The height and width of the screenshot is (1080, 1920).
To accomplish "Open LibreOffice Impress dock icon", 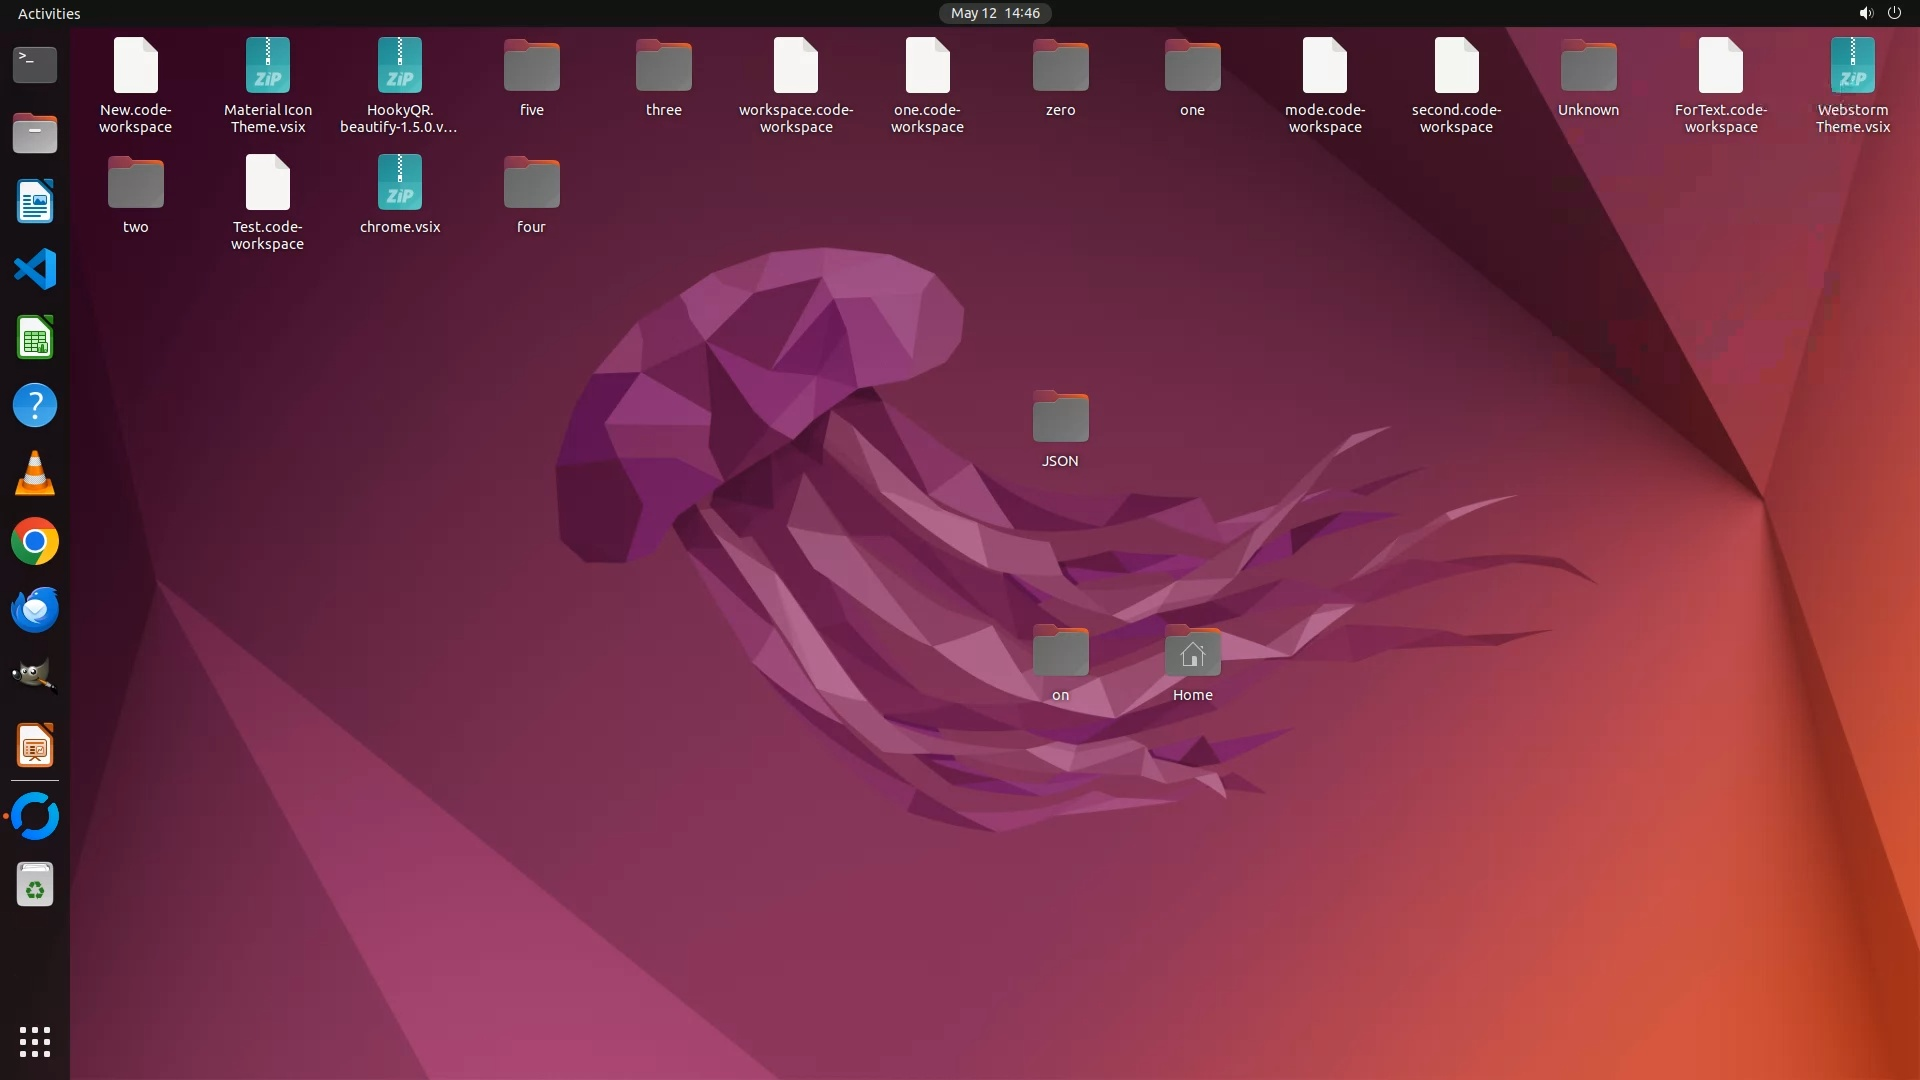I will pyautogui.click(x=35, y=746).
